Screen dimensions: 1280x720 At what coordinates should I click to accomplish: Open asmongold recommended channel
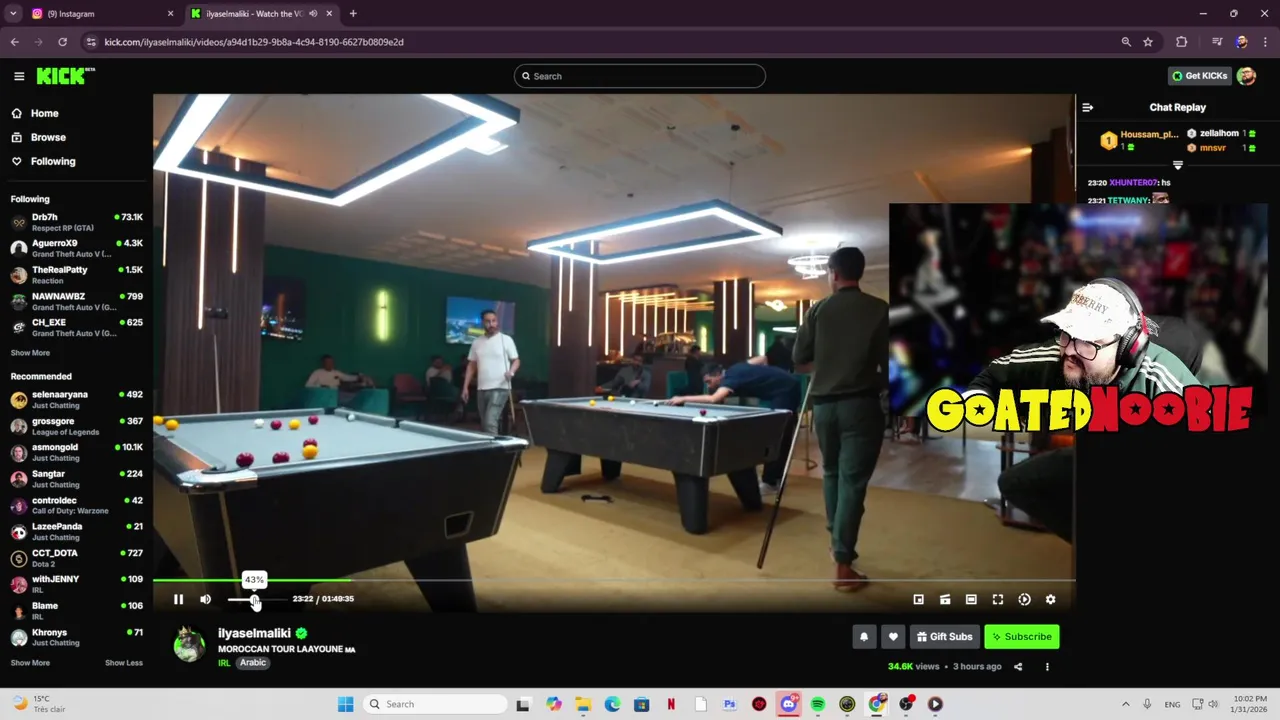click(76, 452)
